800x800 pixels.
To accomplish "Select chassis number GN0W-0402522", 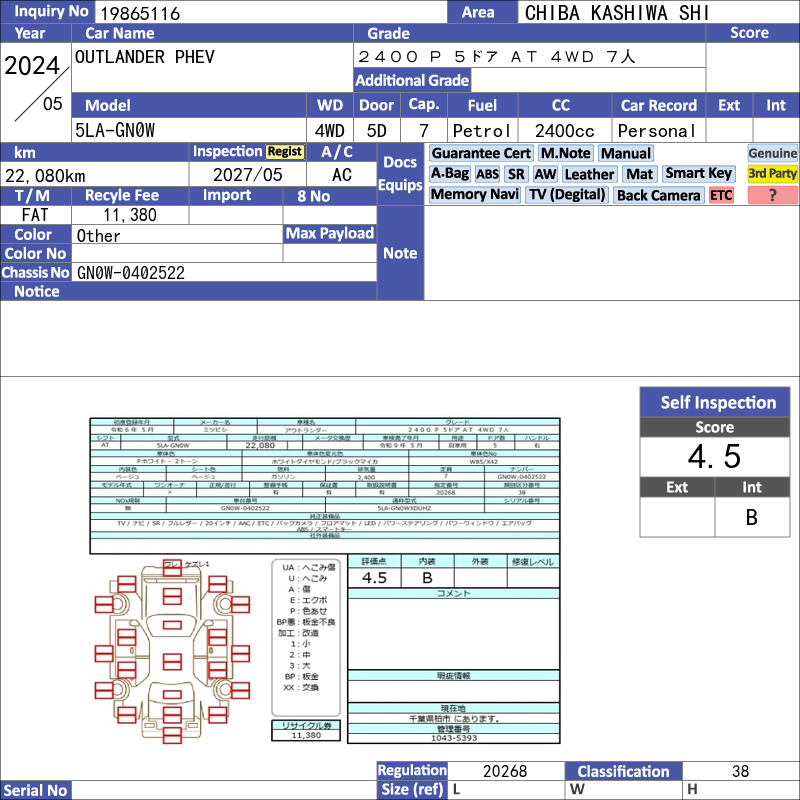I will point(131,272).
